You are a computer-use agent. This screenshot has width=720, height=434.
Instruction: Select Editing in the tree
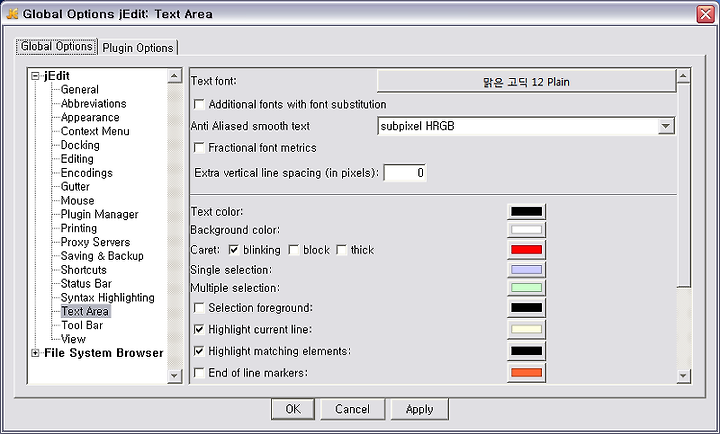(x=77, y=159)
